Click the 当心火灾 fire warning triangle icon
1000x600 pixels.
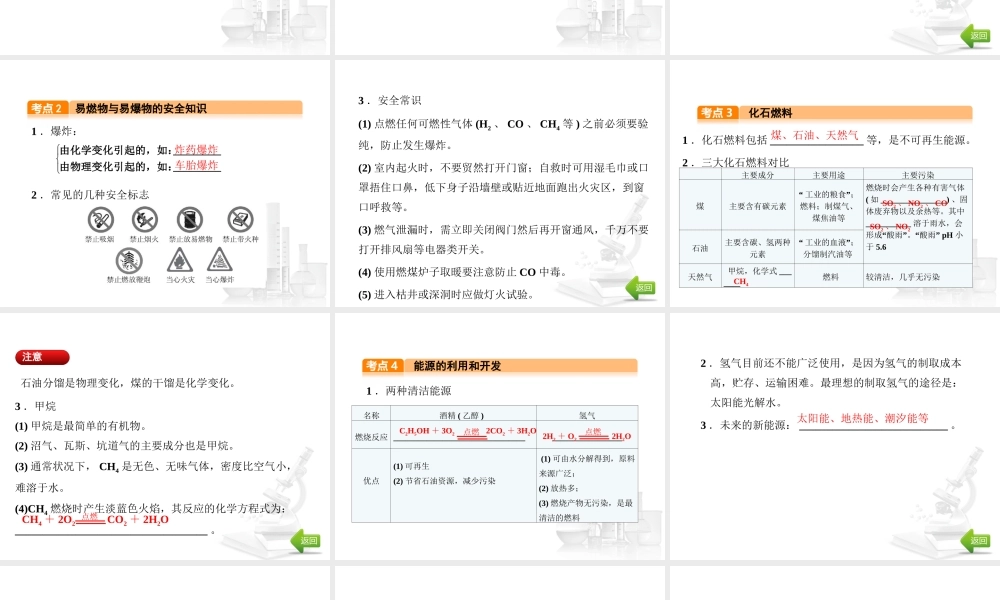point(180,261)
